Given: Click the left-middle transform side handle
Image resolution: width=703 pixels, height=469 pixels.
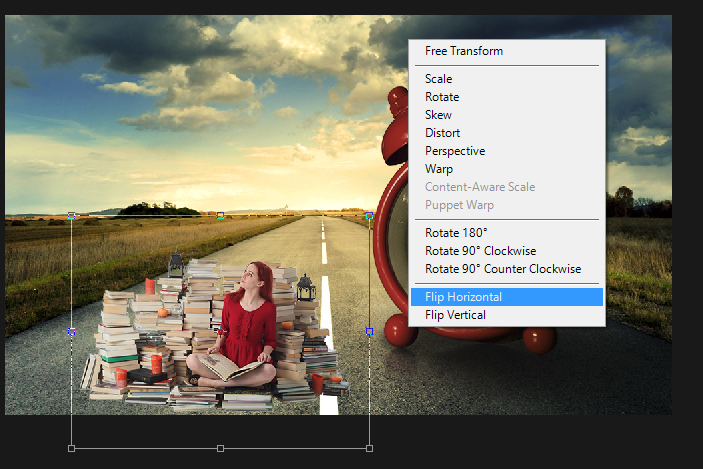Looking at the screenshot, I should tap(71, 331).
